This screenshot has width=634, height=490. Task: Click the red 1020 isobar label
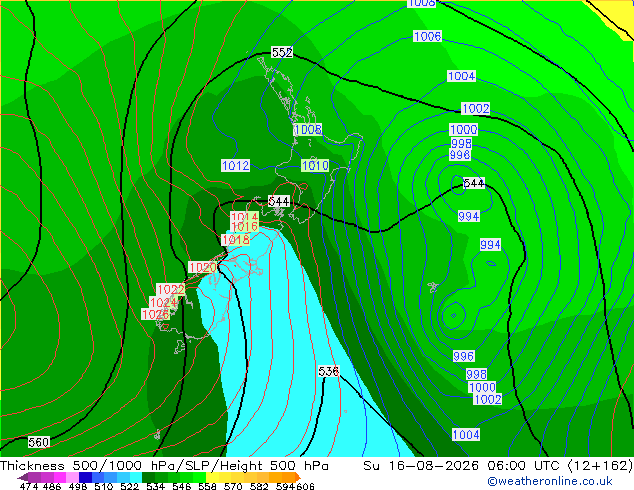coord(203,267)
